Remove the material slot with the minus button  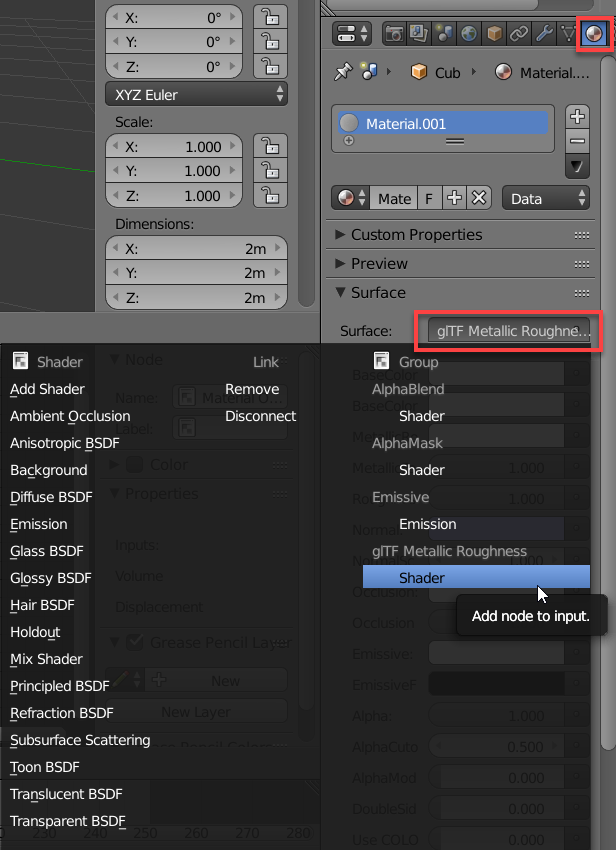[578, 141]
